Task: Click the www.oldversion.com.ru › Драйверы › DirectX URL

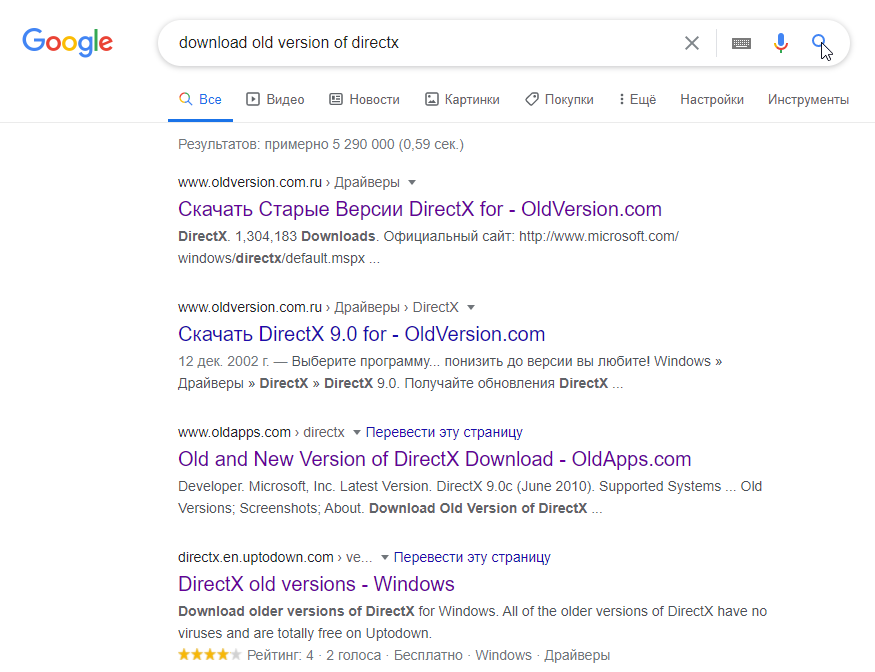Action: tap(318, 308)
